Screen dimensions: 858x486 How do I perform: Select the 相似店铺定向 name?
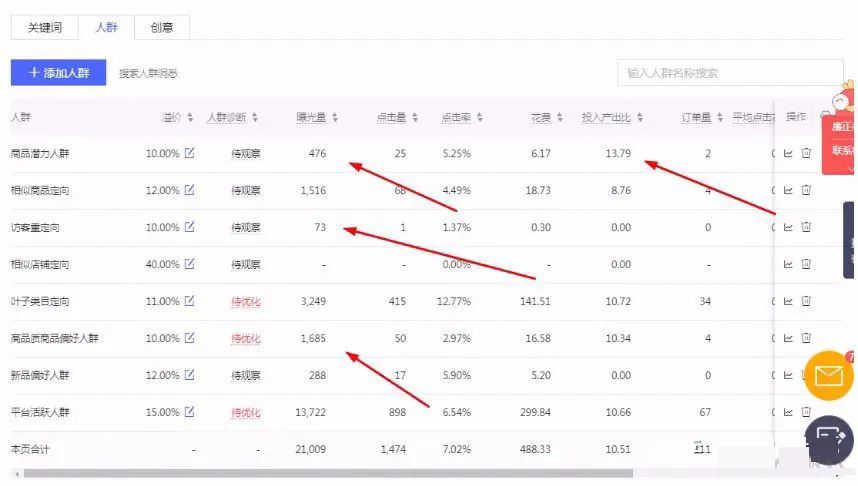(40, 264)
